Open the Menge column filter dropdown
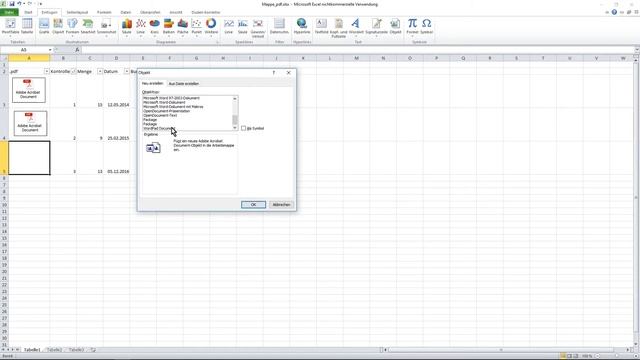The height and width of the screenshot is (360, 640). [x=100, y=71]
